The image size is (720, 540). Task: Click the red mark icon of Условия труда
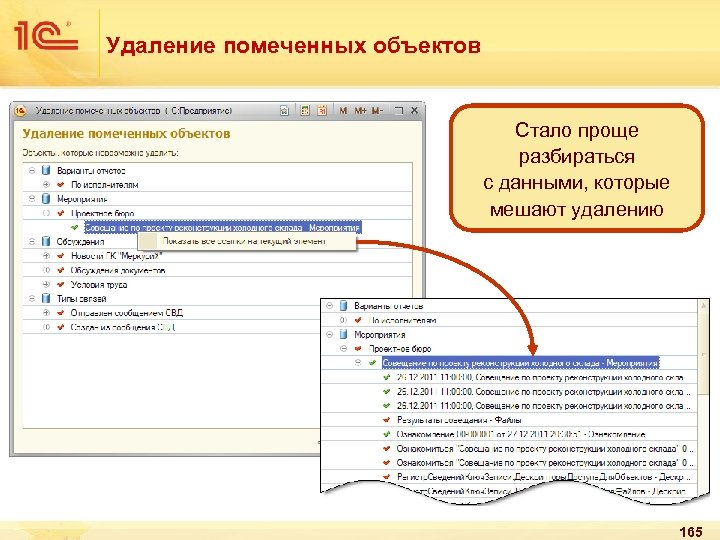[61, 284]
